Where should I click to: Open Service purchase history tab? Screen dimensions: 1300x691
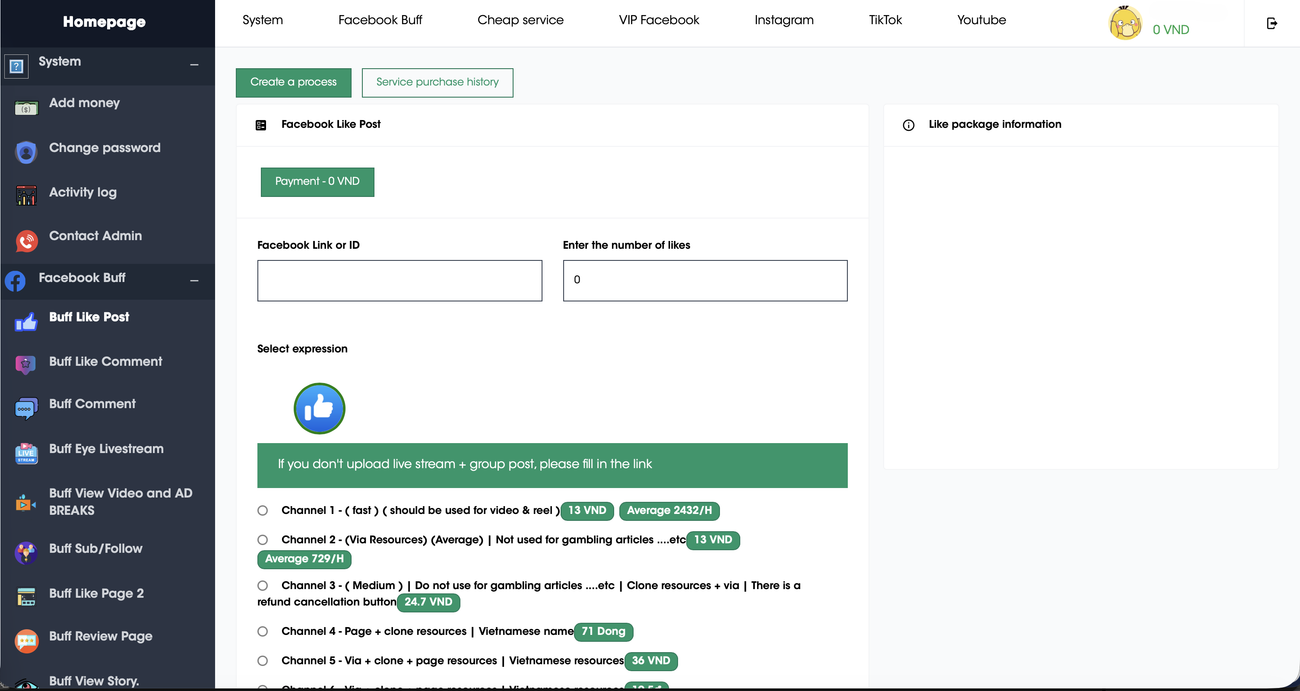coord(438,82)
